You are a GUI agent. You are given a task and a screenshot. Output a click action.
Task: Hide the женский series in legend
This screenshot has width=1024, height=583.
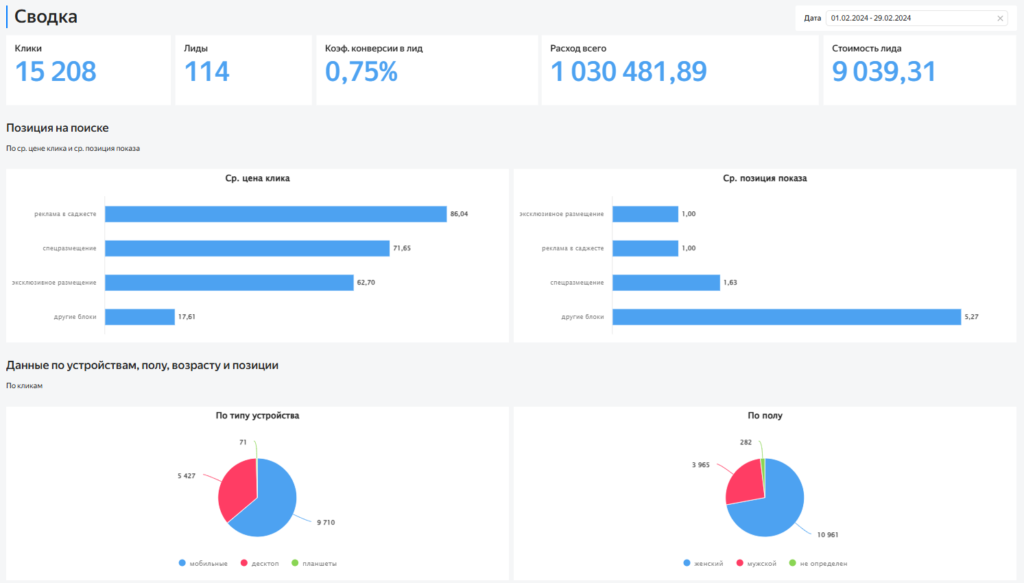(x=703, y=564)
